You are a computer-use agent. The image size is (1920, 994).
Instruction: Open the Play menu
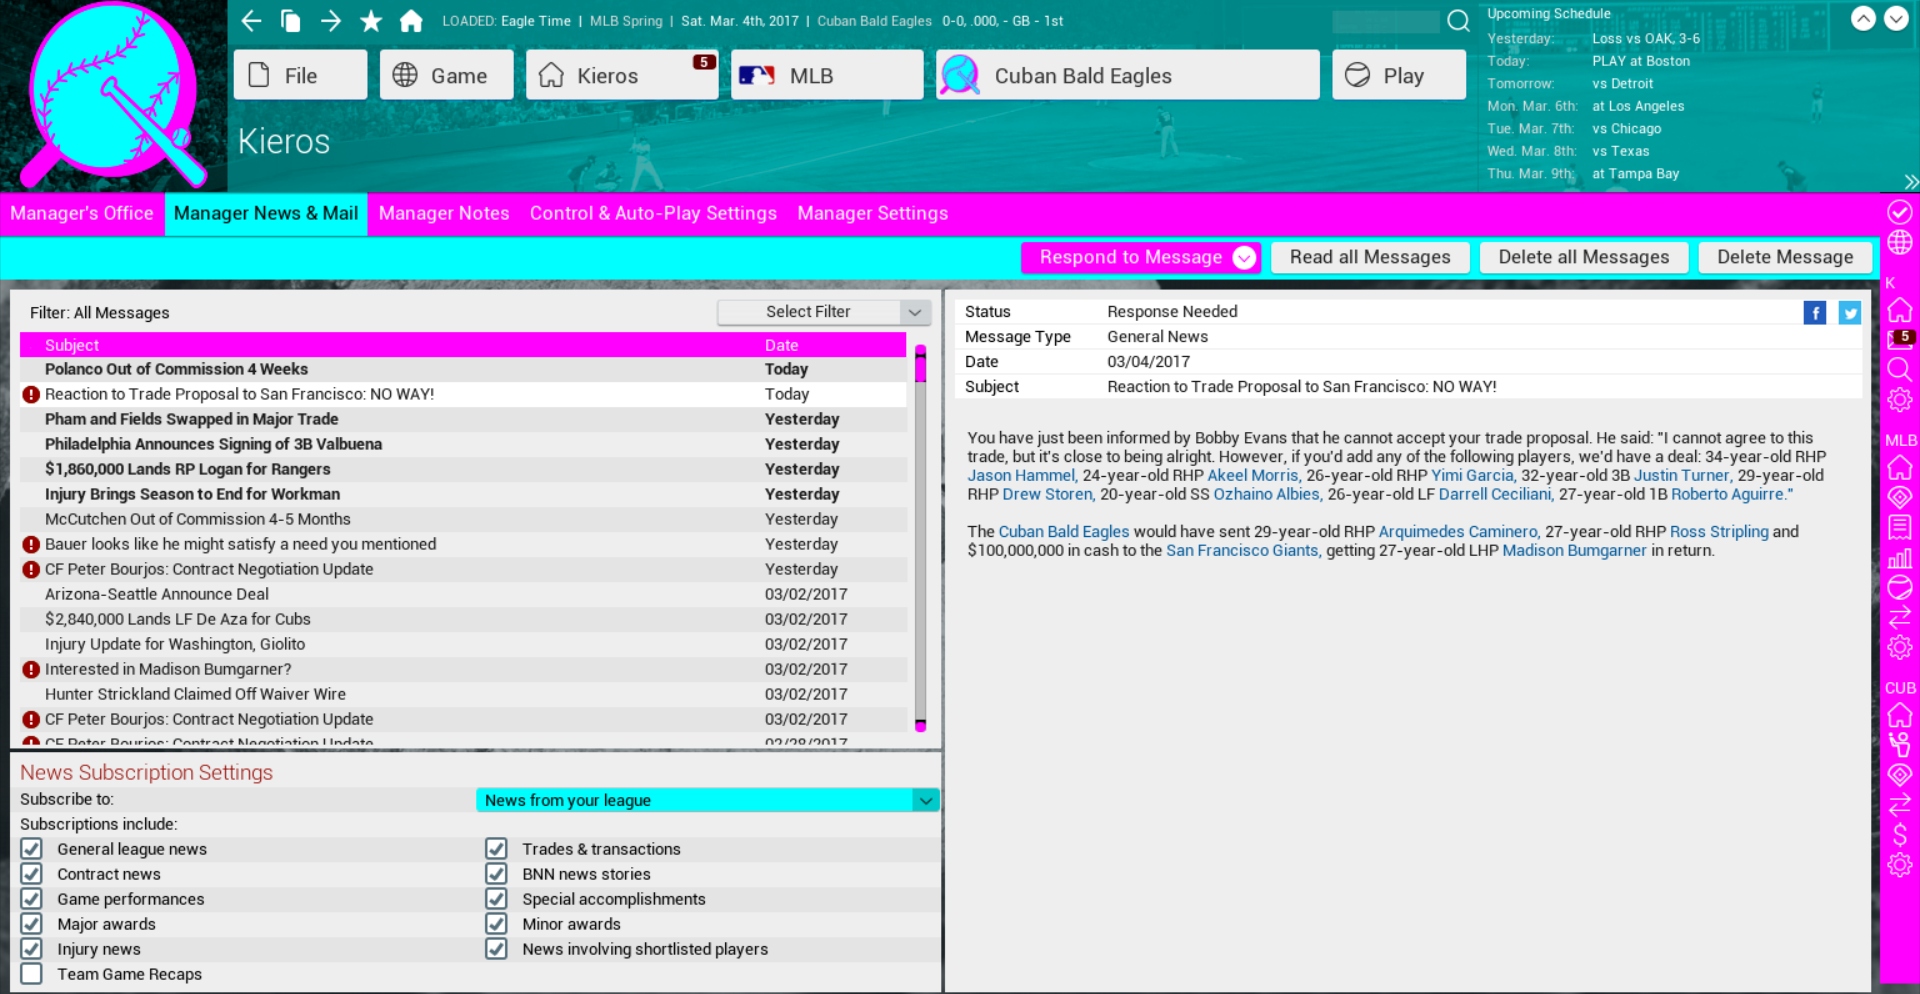1399,75
